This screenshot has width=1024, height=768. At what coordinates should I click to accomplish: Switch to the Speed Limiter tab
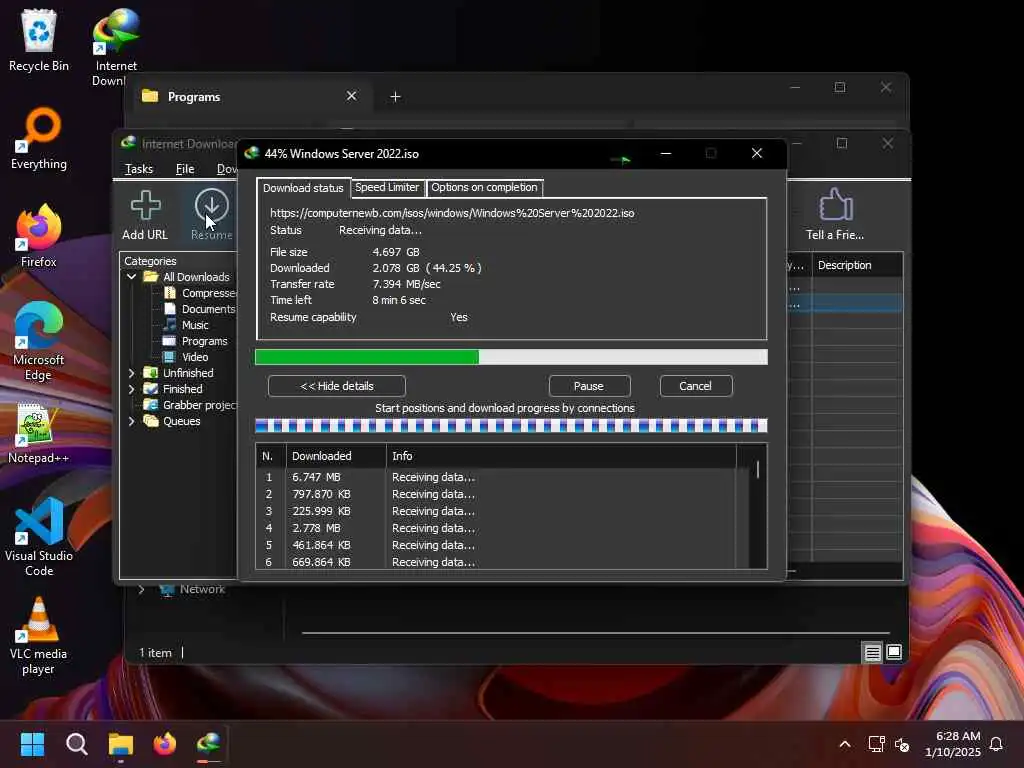387,187
